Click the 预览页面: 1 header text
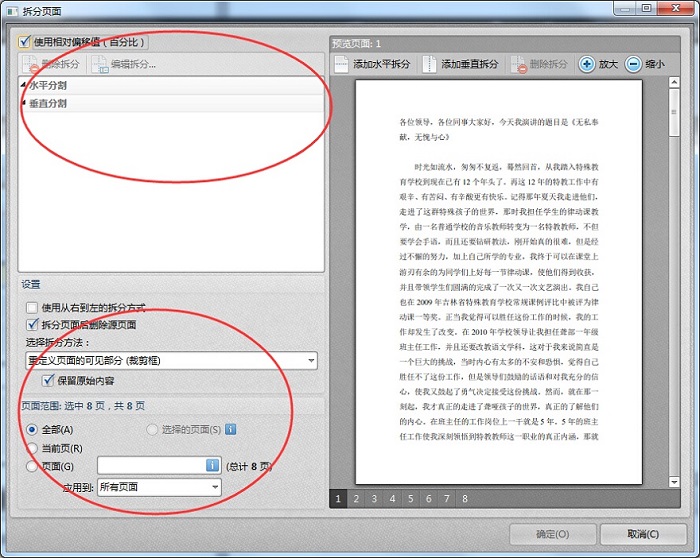The height and width of the screenshot is (558, 700). [x=356, y=43]
